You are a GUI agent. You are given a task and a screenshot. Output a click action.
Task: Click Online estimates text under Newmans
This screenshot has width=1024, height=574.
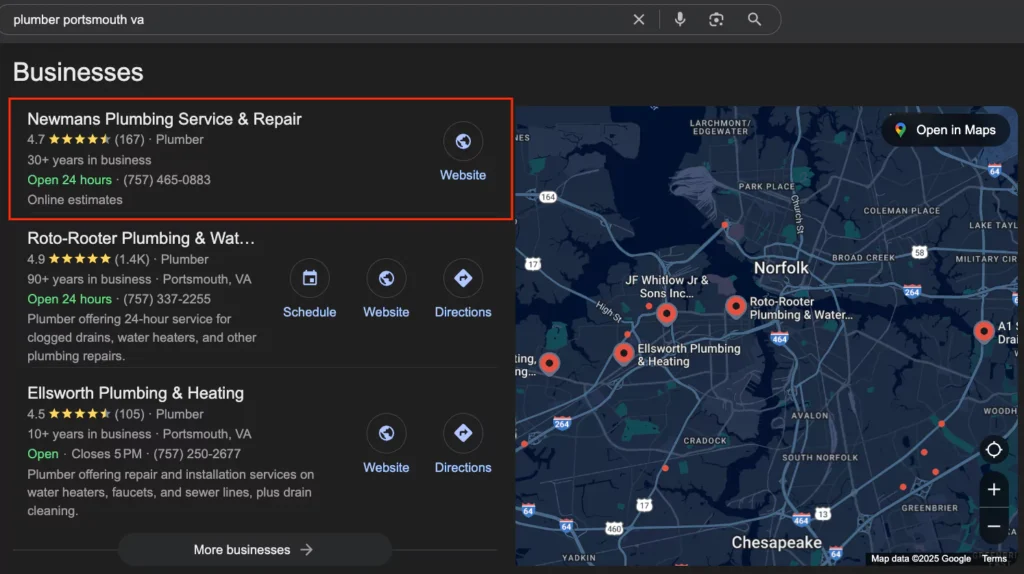pos(75,200)
